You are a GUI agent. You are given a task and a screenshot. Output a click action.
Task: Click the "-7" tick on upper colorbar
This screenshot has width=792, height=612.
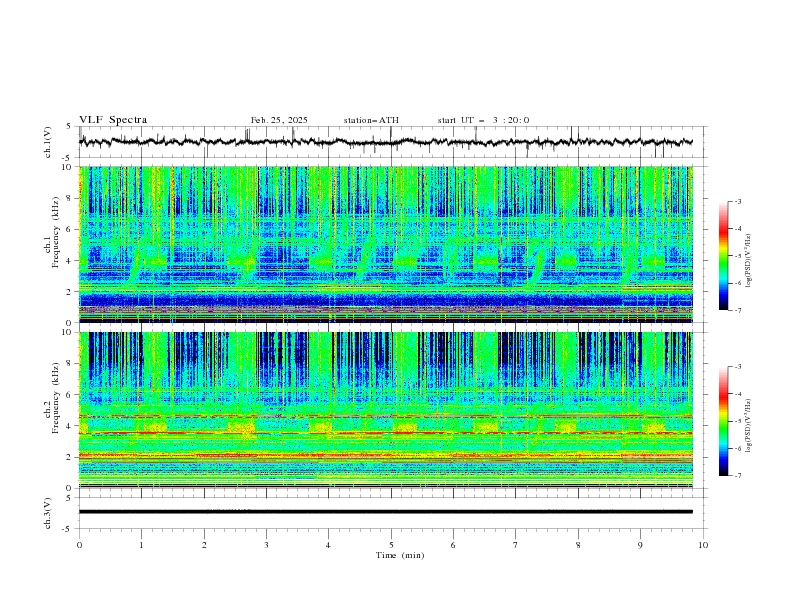[737, 310]
